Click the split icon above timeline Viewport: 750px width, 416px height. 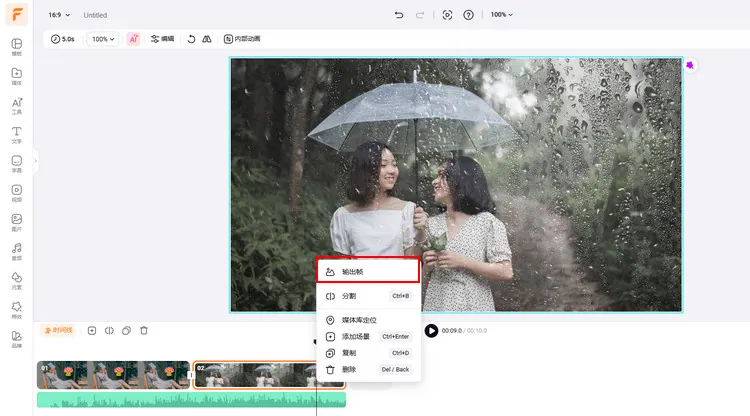pyautogui.click(x=109, y=330)
